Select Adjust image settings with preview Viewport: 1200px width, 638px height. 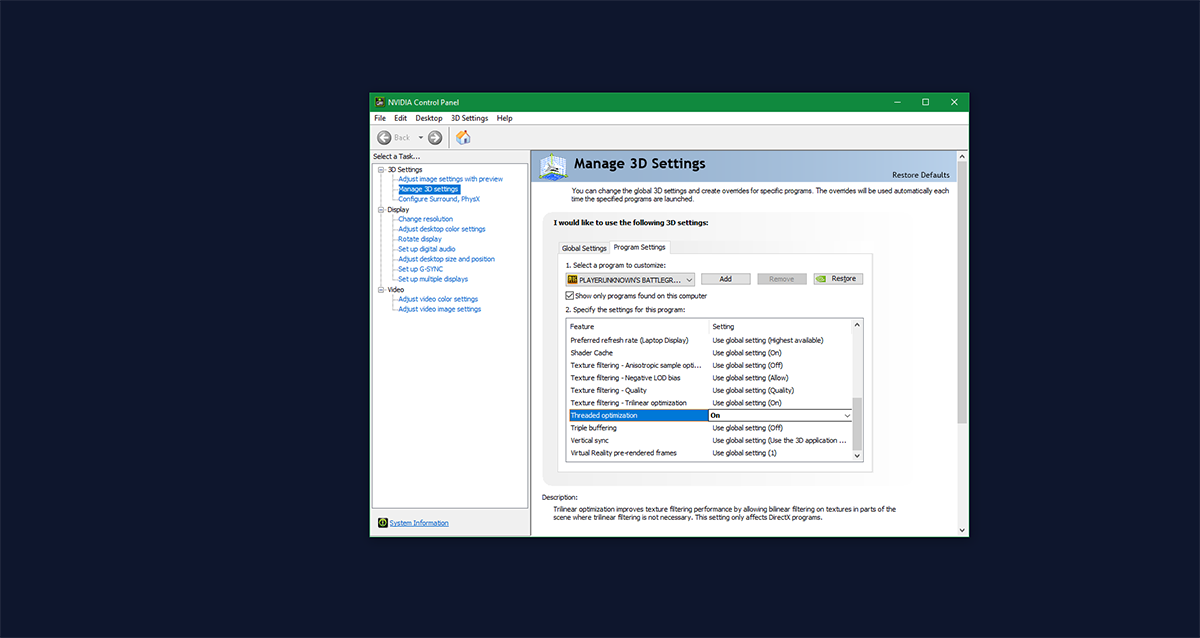[x=450, y=179]
